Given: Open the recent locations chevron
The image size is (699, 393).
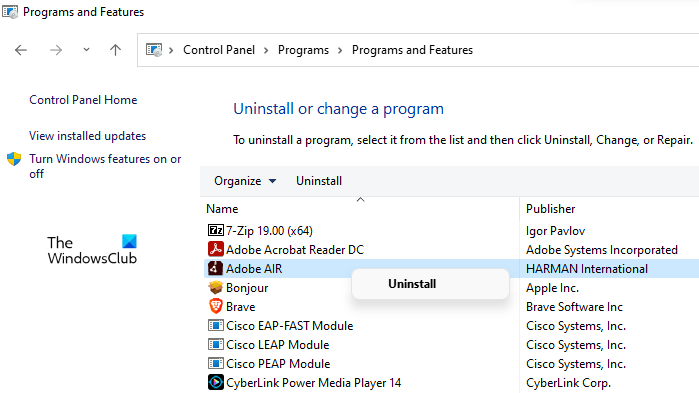Looking at the screenshot, I should (86, 50).
